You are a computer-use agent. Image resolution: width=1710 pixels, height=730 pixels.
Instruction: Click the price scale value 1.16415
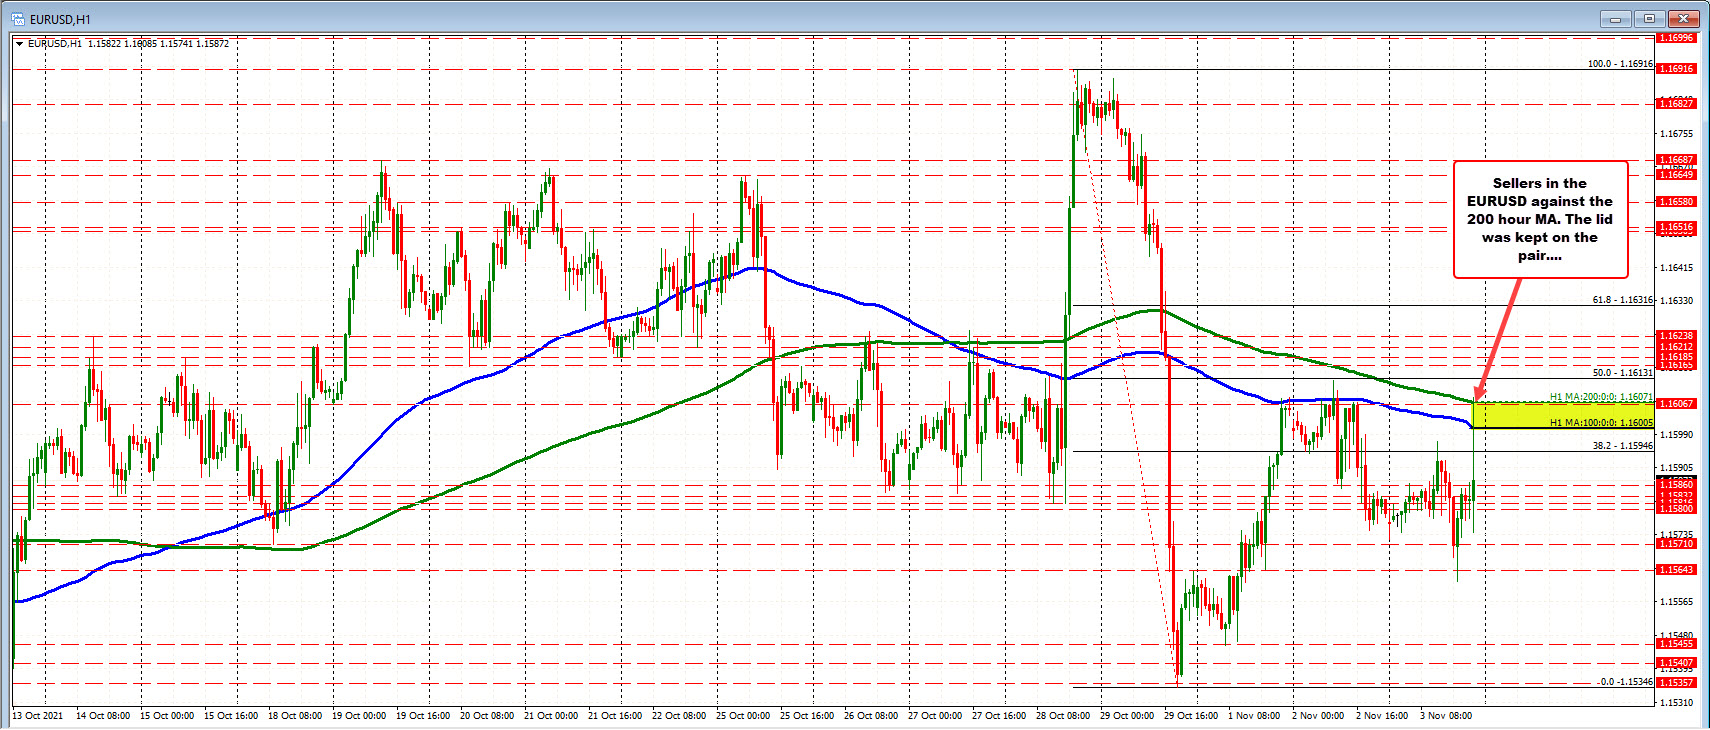1677,268
